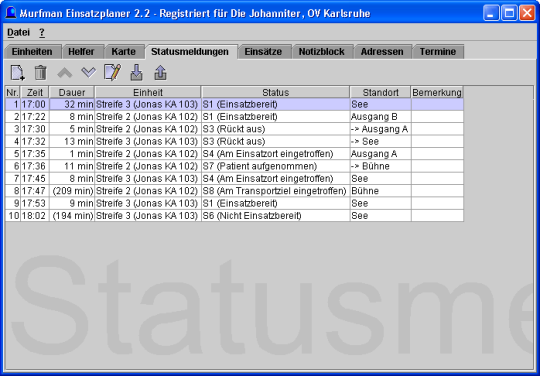This screenshot has height=376, width=540.
Task: Import data with the download arrow icon
Action: (x=137, y=73)
